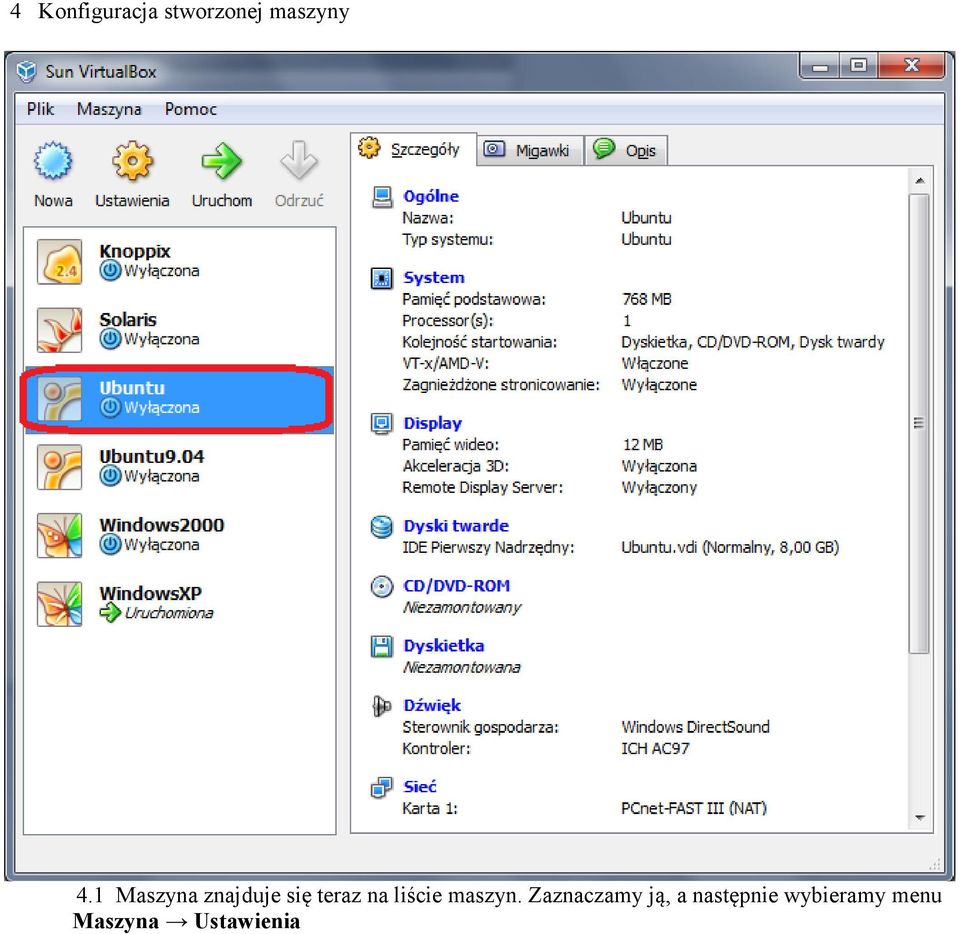Select the Solaris machine icon

(x=59, y=331)
